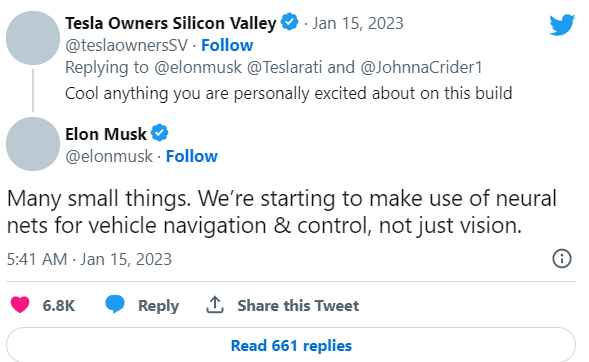This screenshot has width=589, height=362.
Task: Click the Twitter bird logo
Action: pos(562,25)
